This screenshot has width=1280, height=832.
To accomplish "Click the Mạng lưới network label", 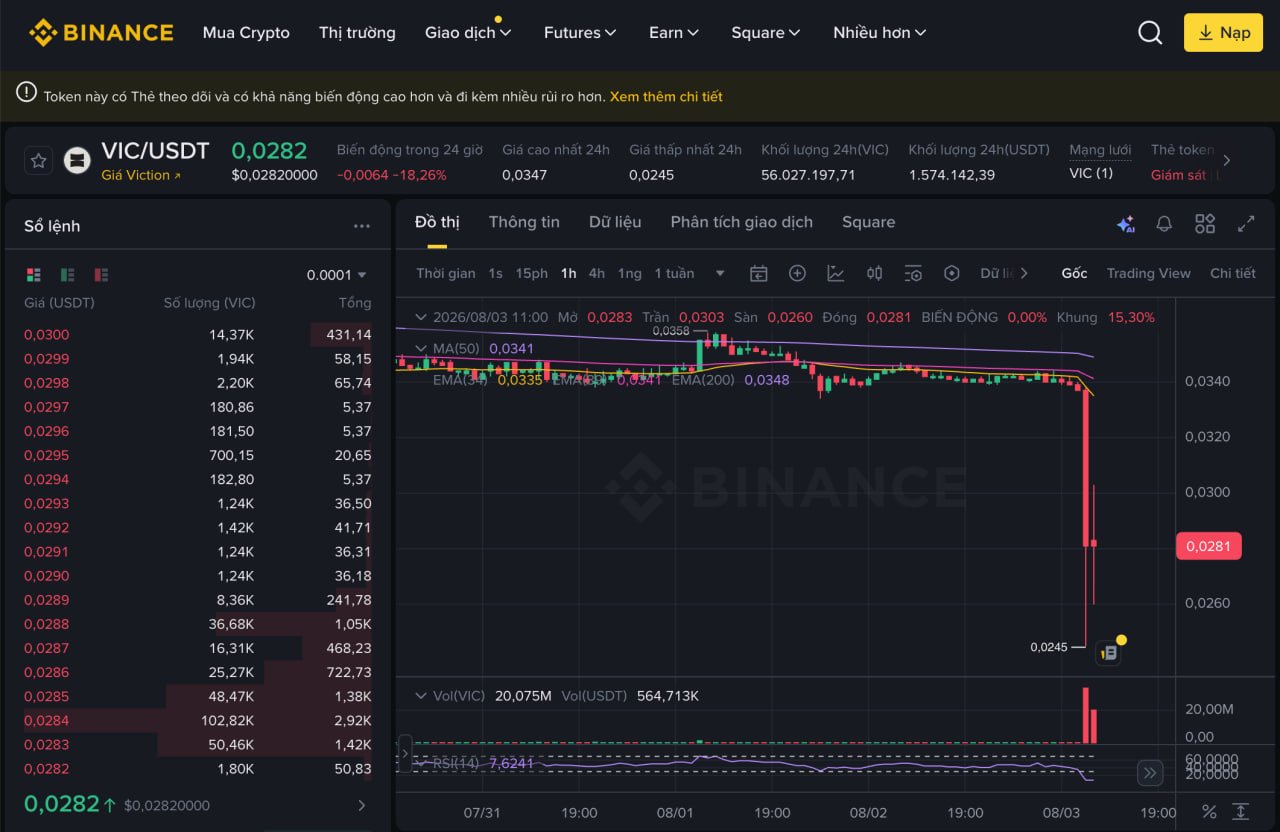I will coord(1100,150).
